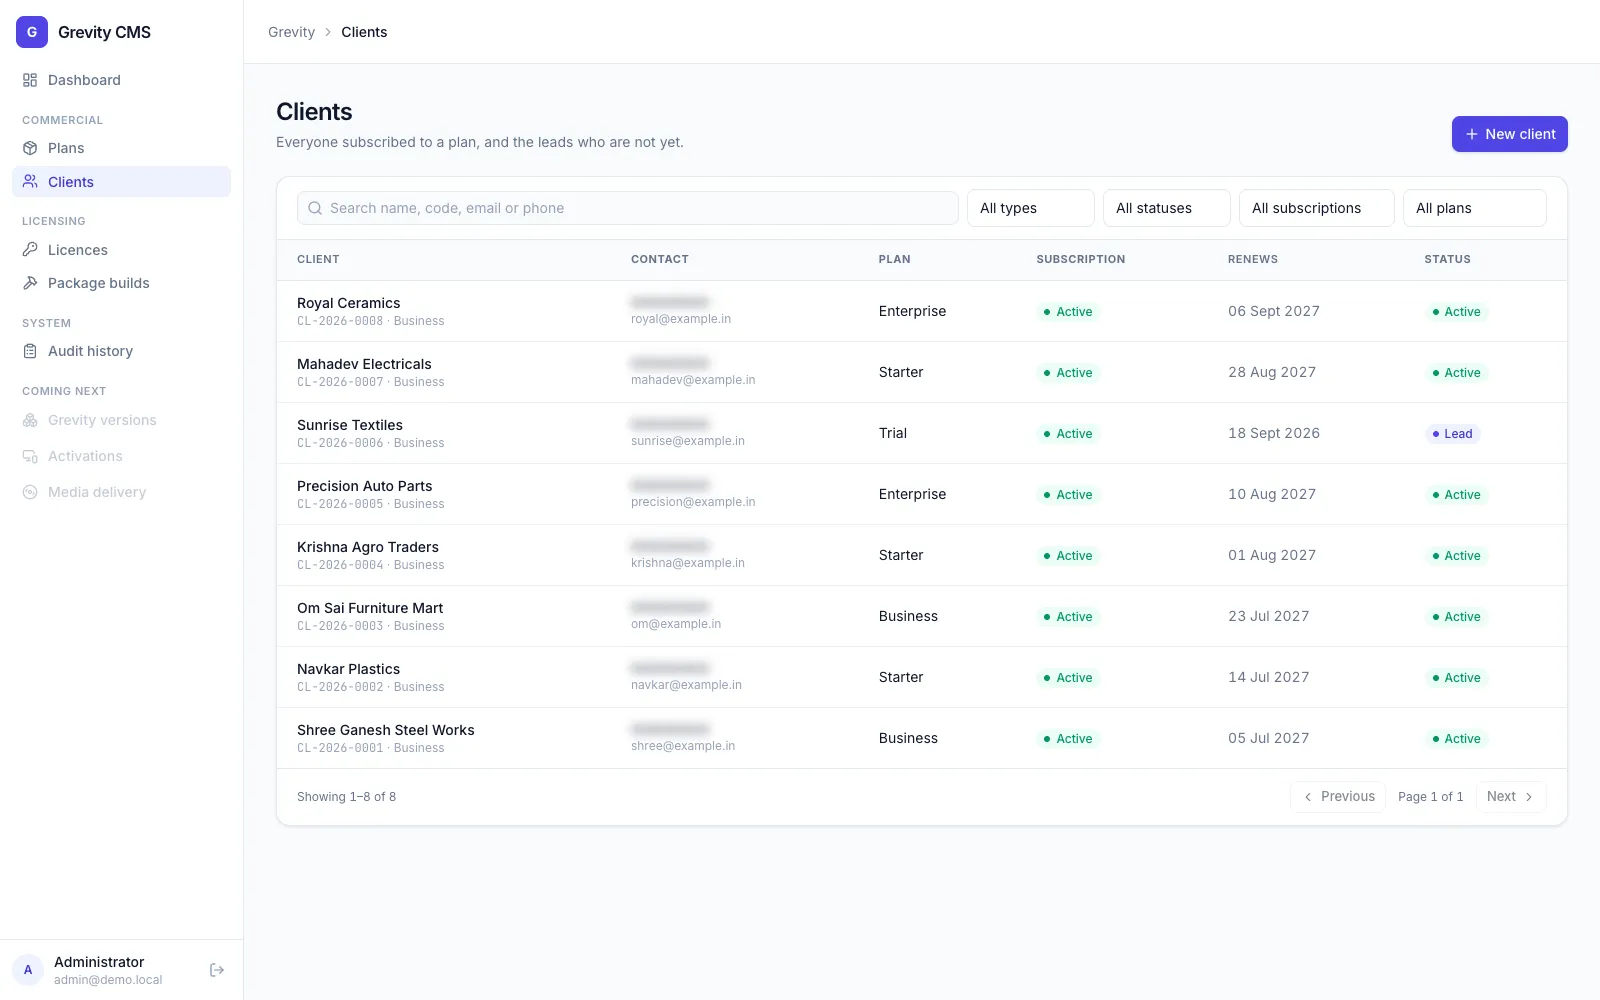Click the Administrator avatar circle
1600x1000 pixels.
pos(28,970)
